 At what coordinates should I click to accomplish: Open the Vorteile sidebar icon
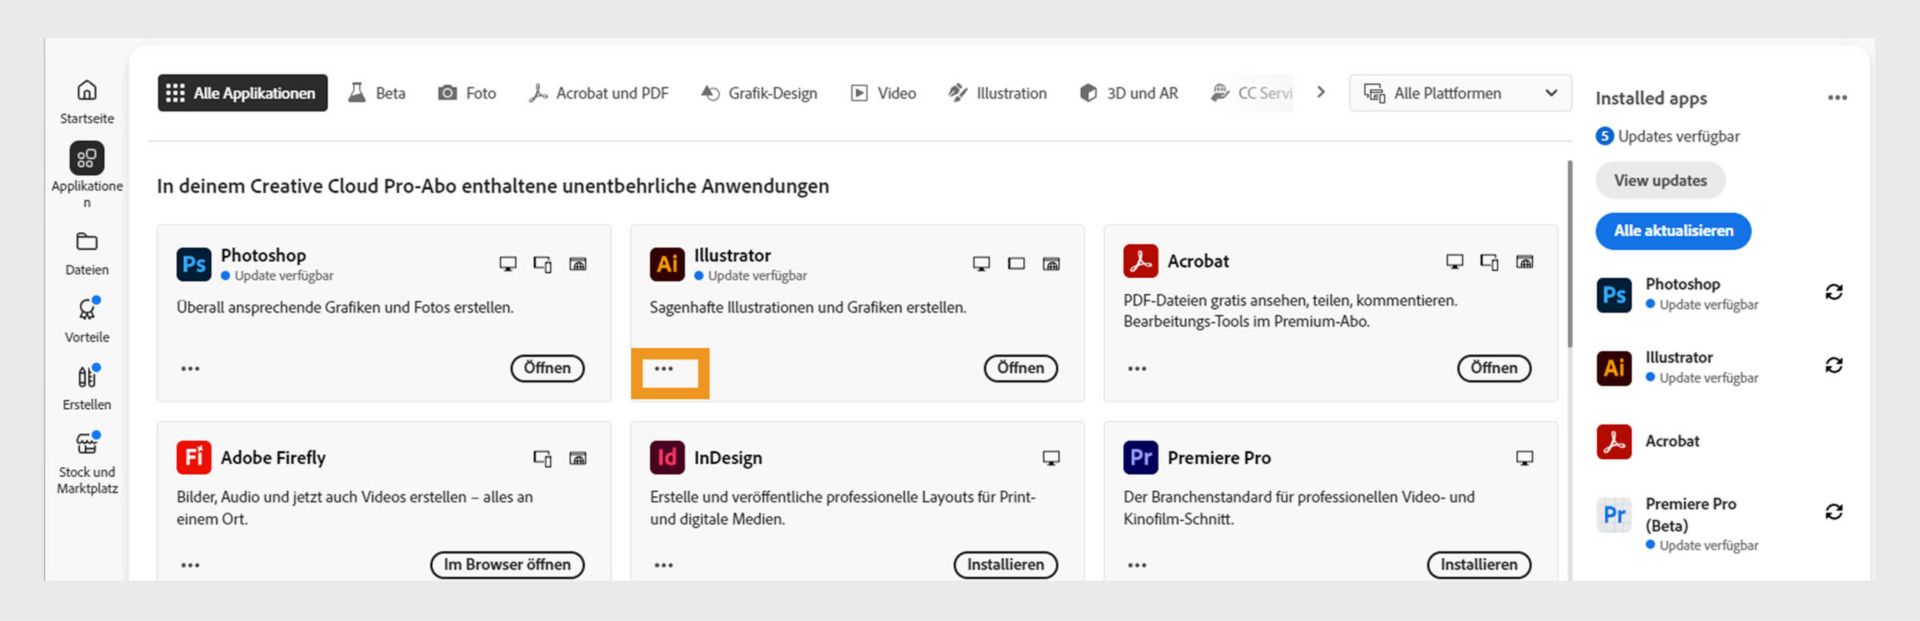87,310
